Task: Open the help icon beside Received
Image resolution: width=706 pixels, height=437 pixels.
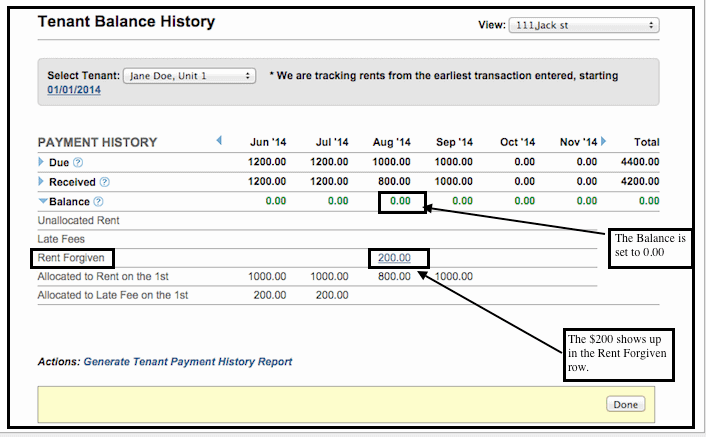Action: pyautogui.click(x=104, y=182)
